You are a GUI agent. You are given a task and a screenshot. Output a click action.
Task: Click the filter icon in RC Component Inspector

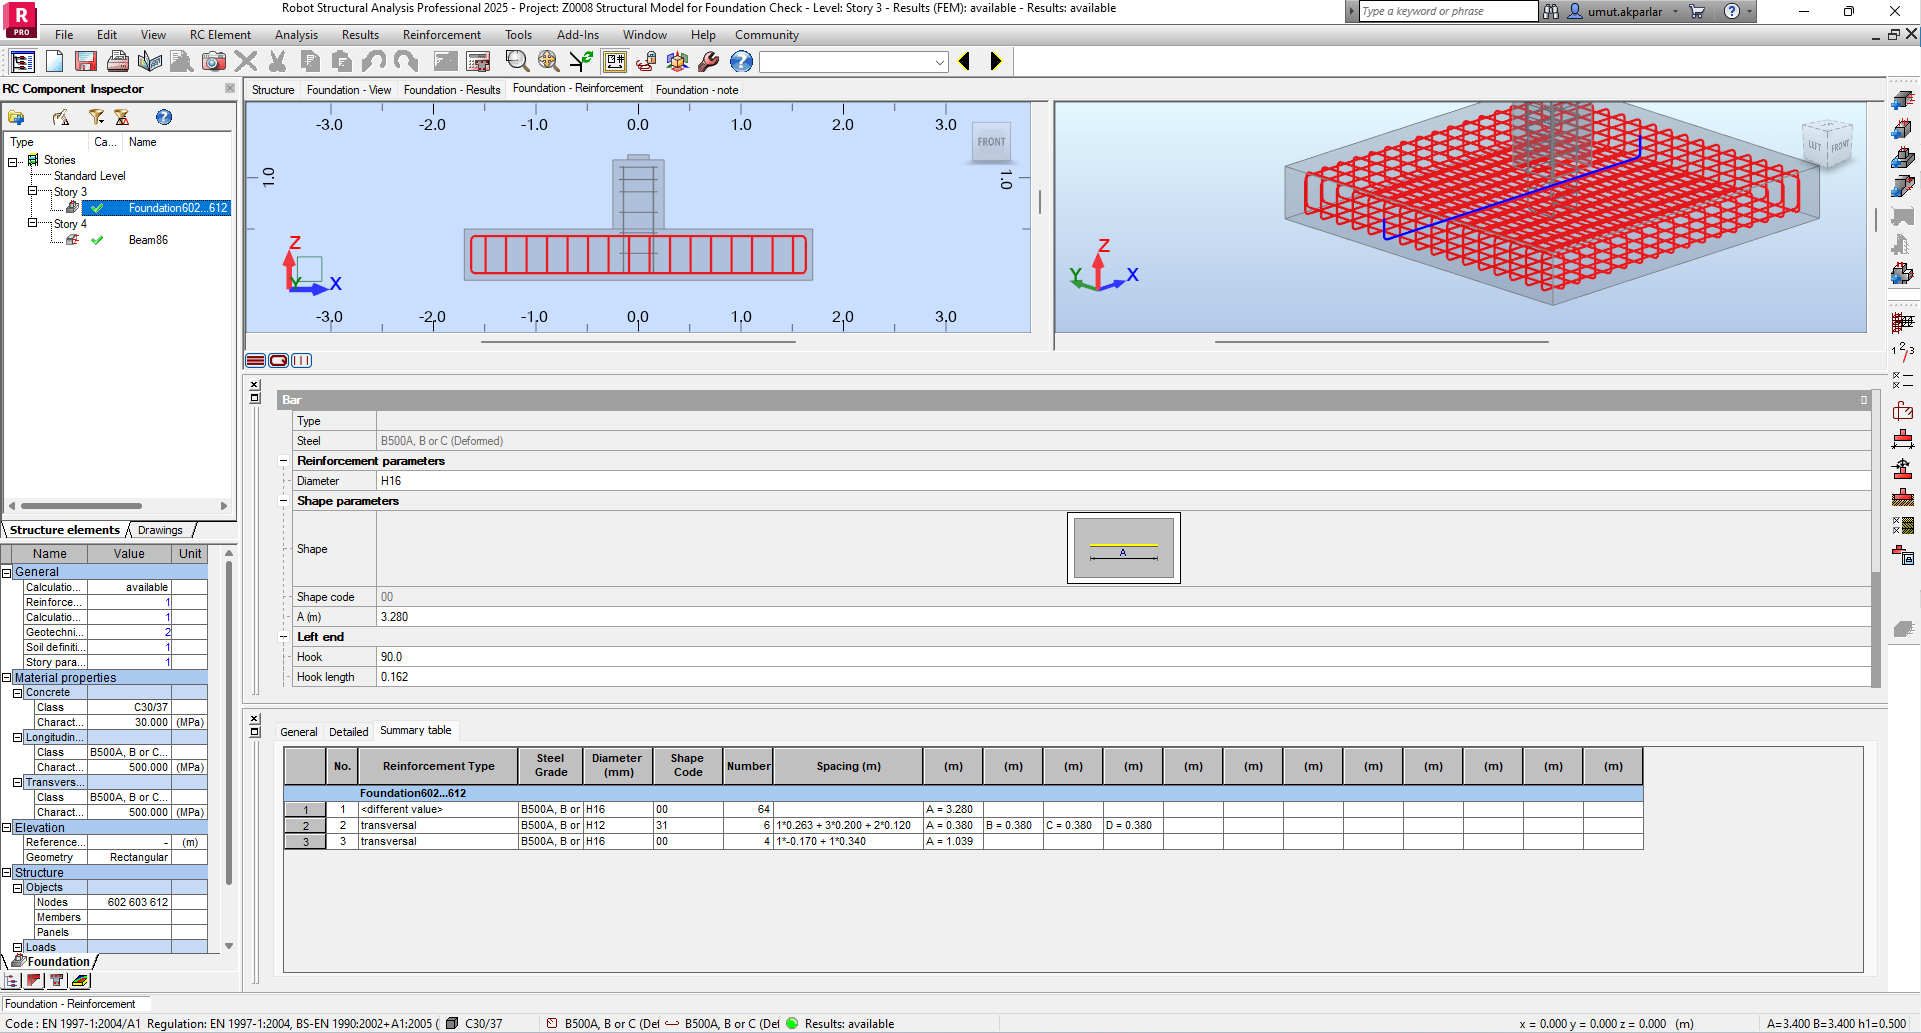[96, 117]
